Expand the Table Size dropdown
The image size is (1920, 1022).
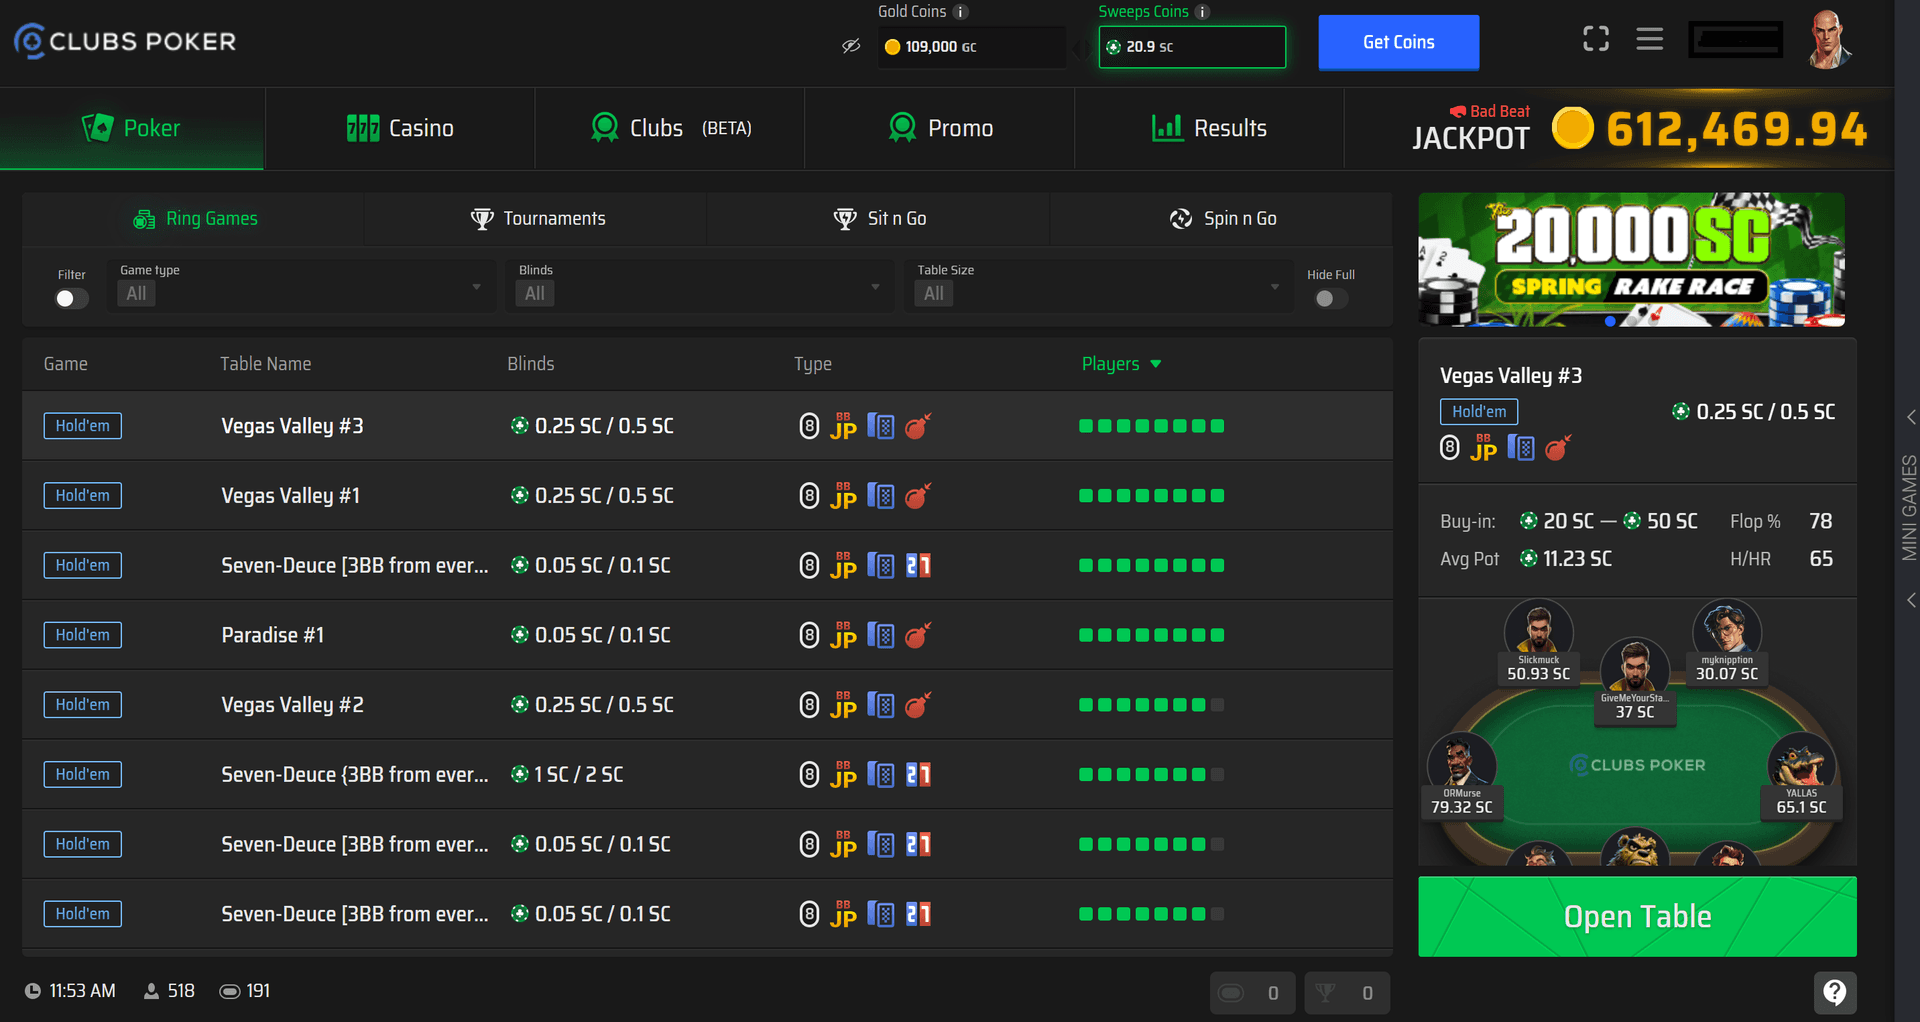[1099, 287]
